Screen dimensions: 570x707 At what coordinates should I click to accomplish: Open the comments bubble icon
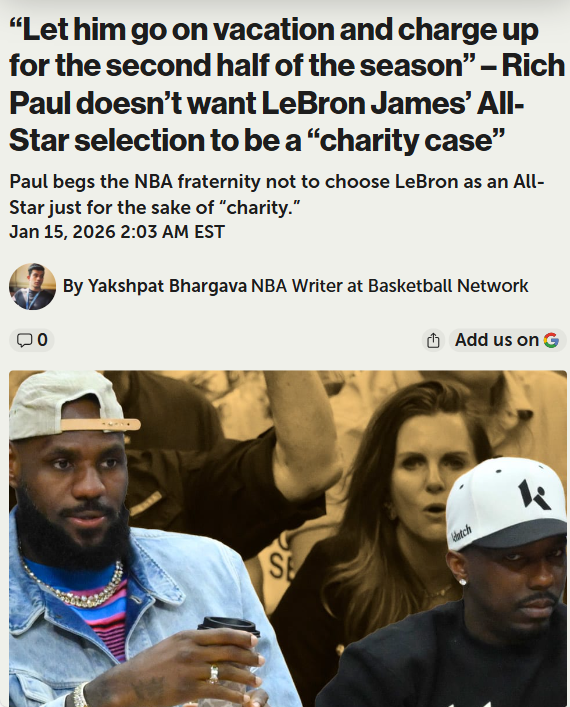[x=24, y=340]
